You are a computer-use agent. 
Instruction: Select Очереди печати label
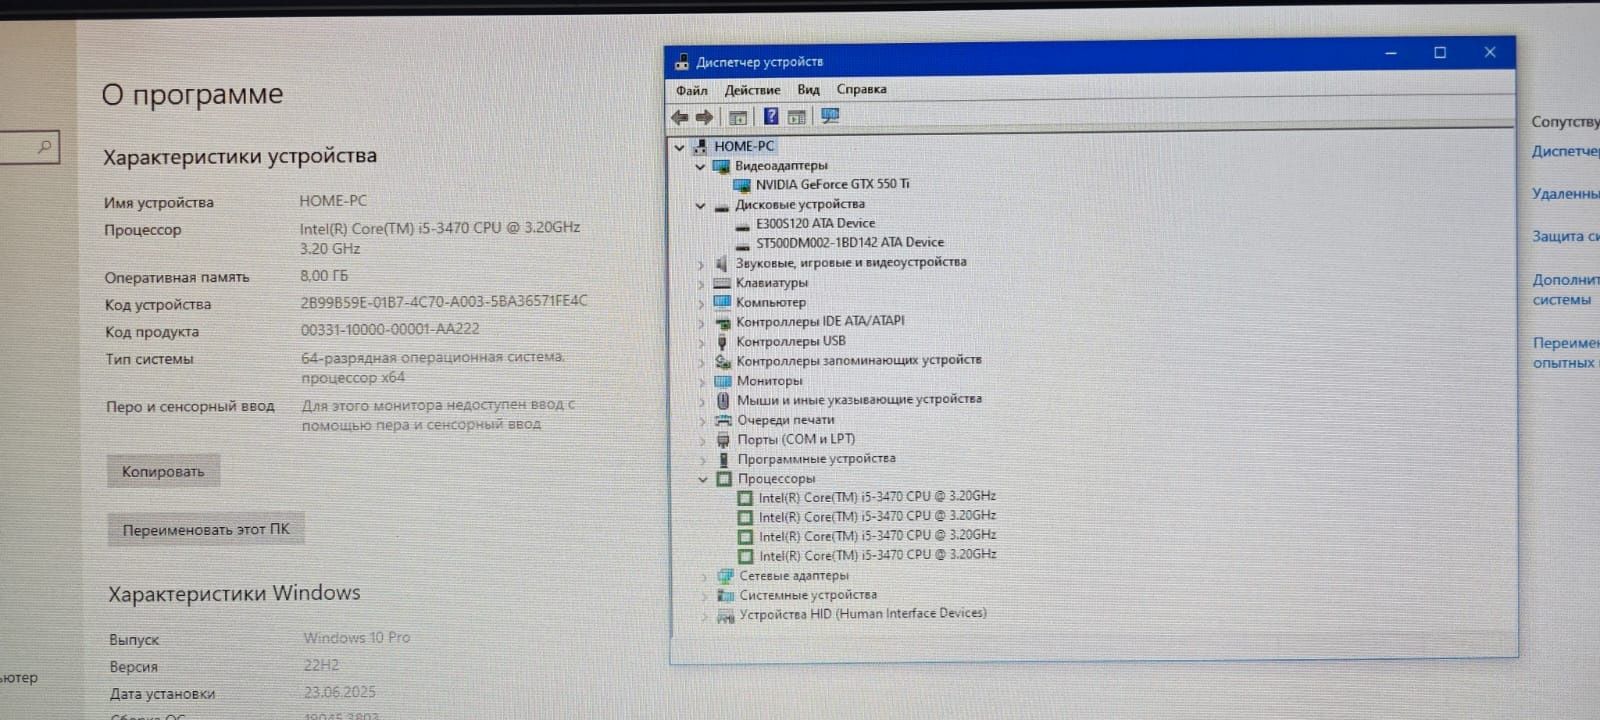click(x=786, y=420)
